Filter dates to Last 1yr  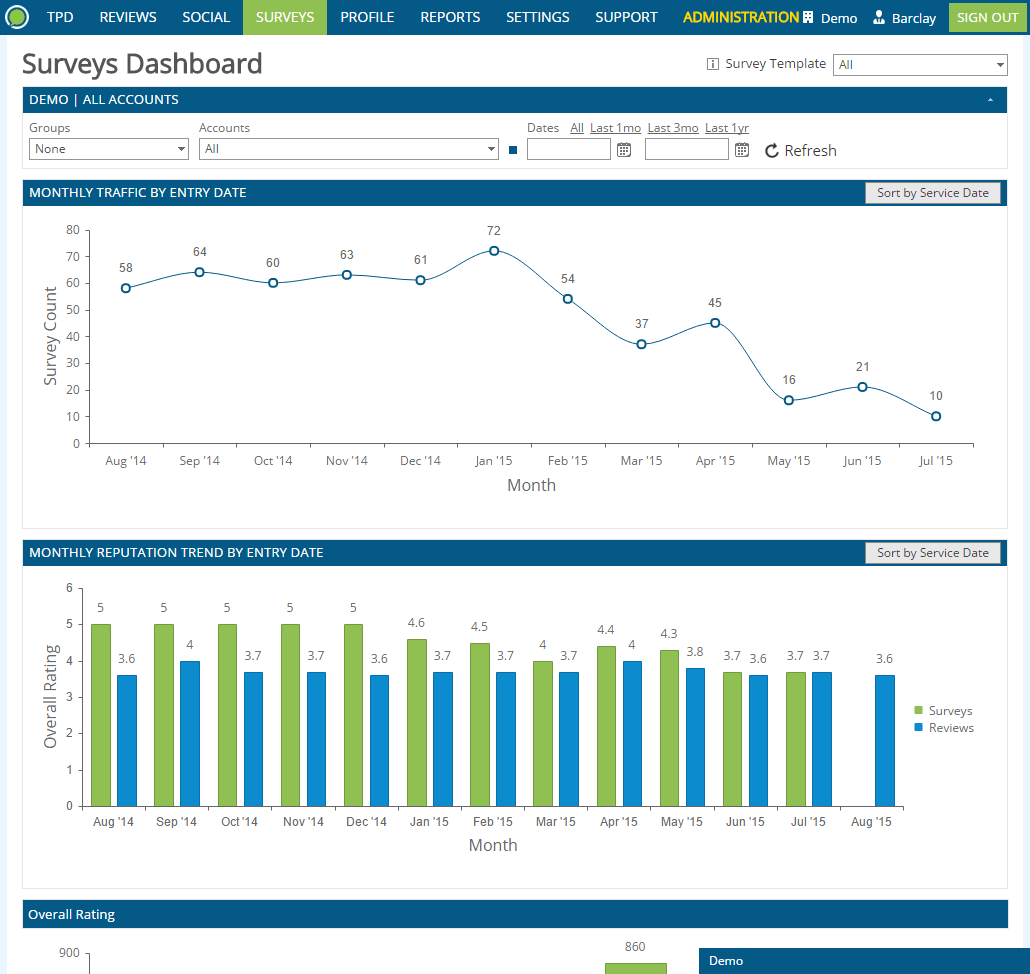tap(727, 128)
